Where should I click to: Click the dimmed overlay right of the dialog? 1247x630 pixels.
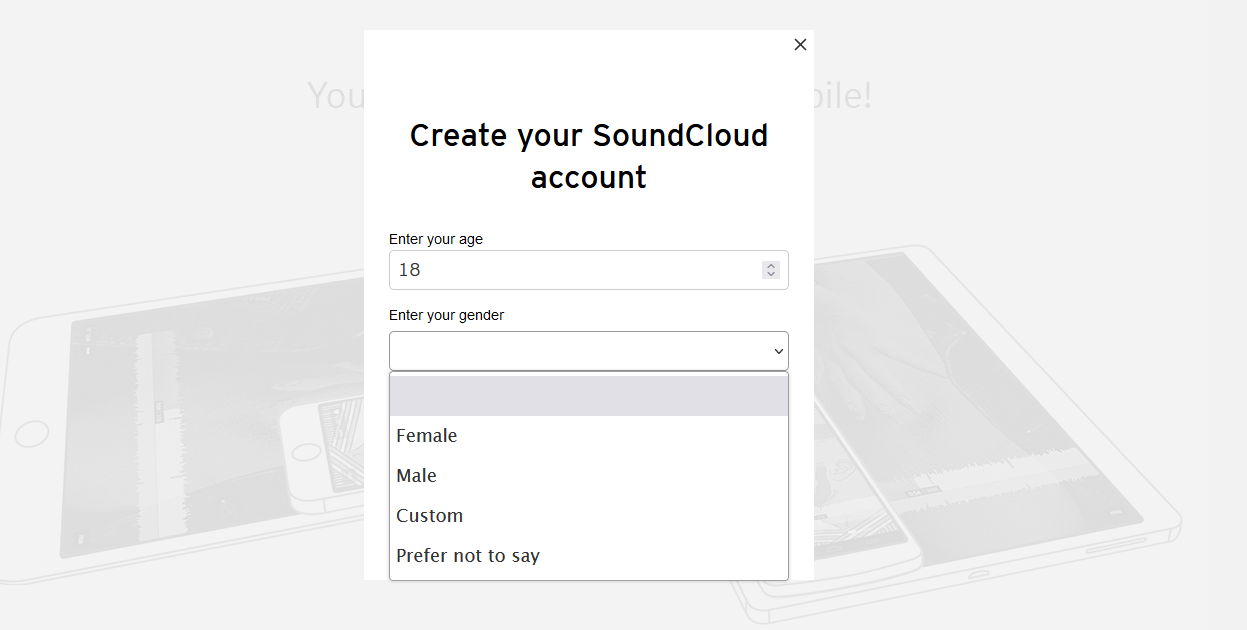coord(1030,150)
